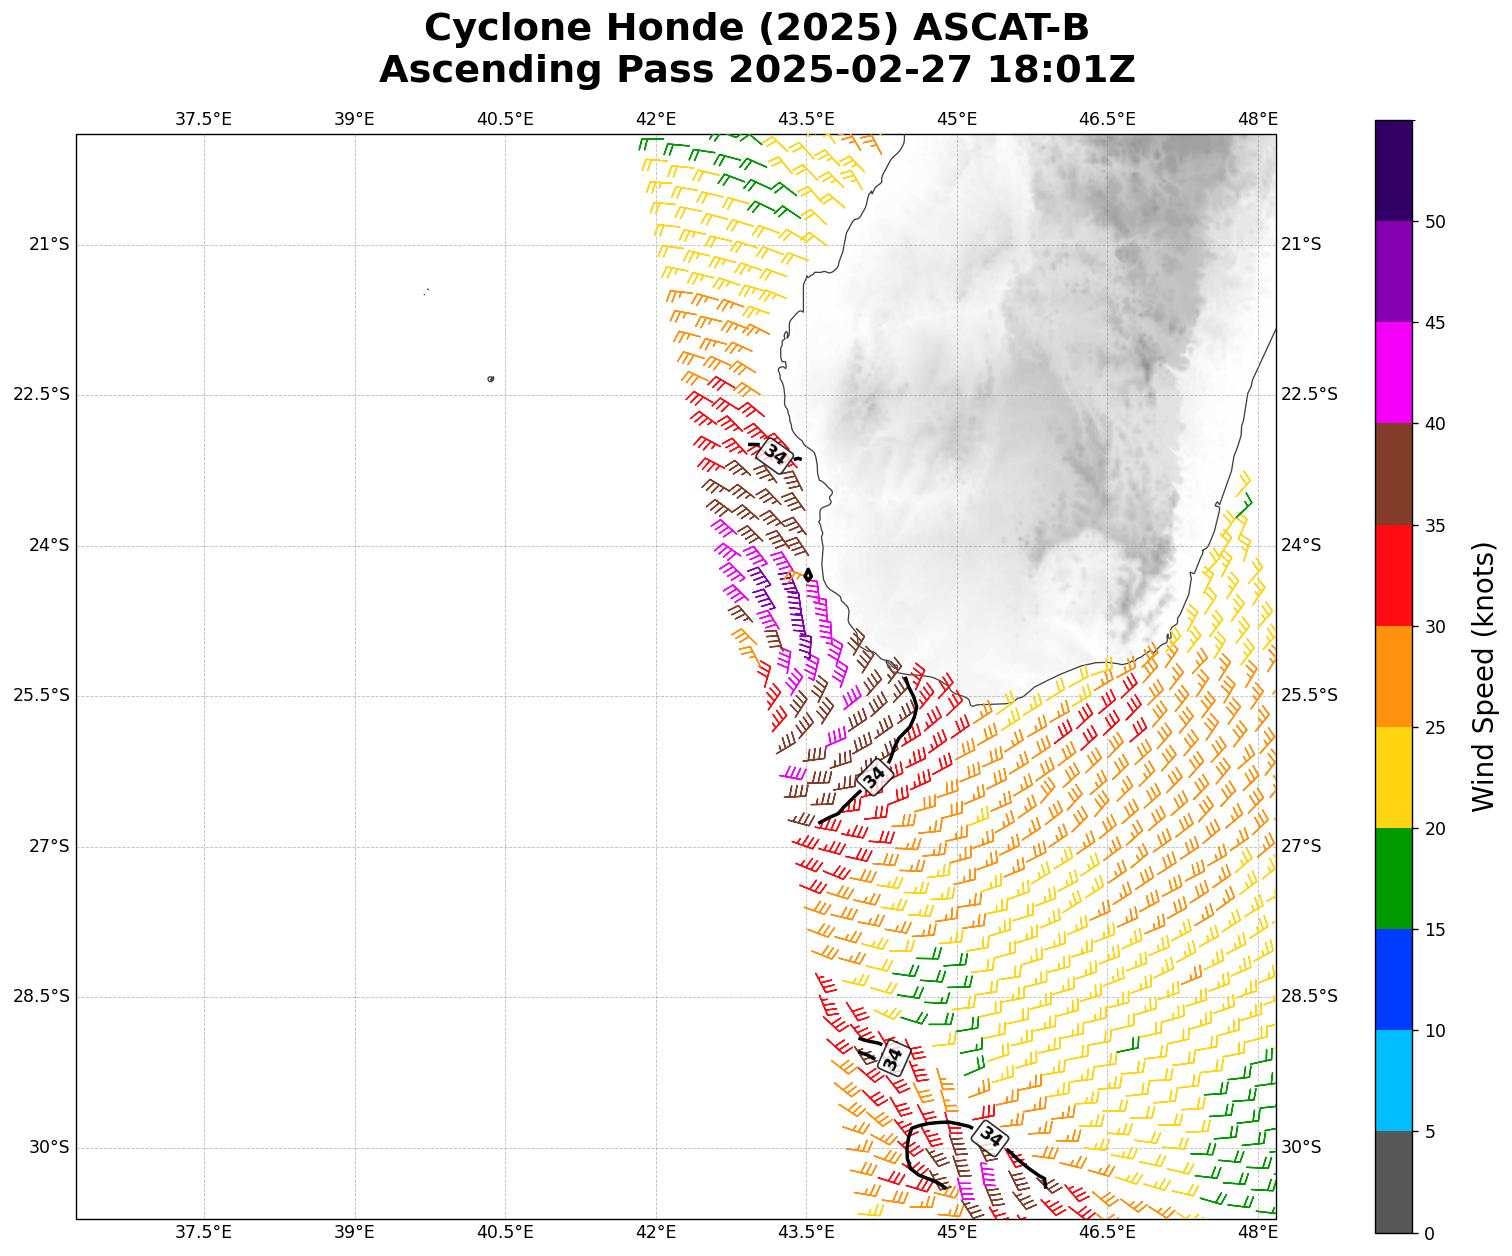The image size is (1512, 1256).
Task: Click the southernmost 34 contour label
Action: coord(991,1136)
